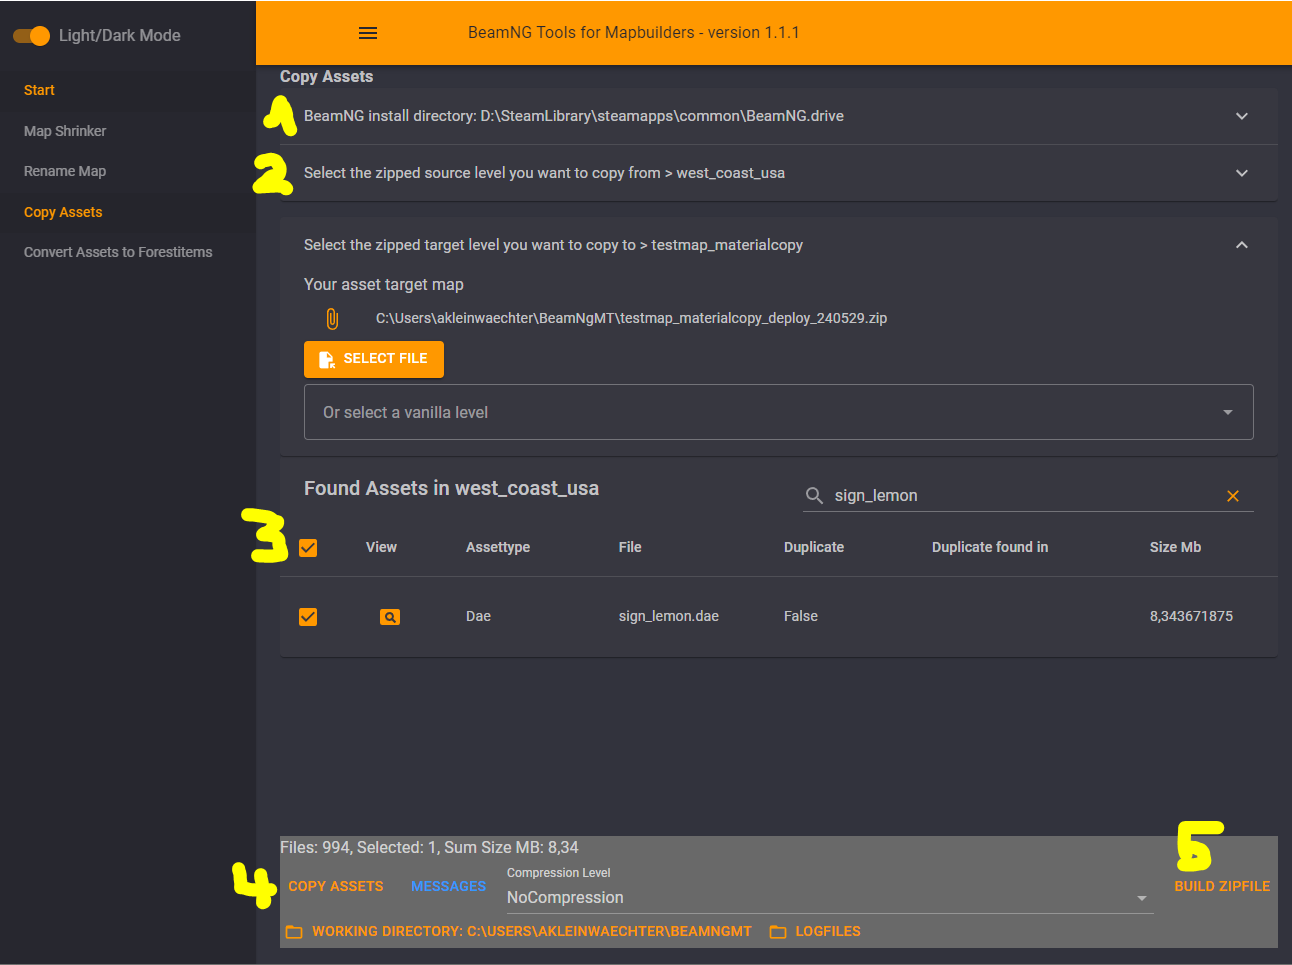Viewport: 1292px width, 965px height.
Task: Open the hamburger menu icon
Action: pos(368,33)
